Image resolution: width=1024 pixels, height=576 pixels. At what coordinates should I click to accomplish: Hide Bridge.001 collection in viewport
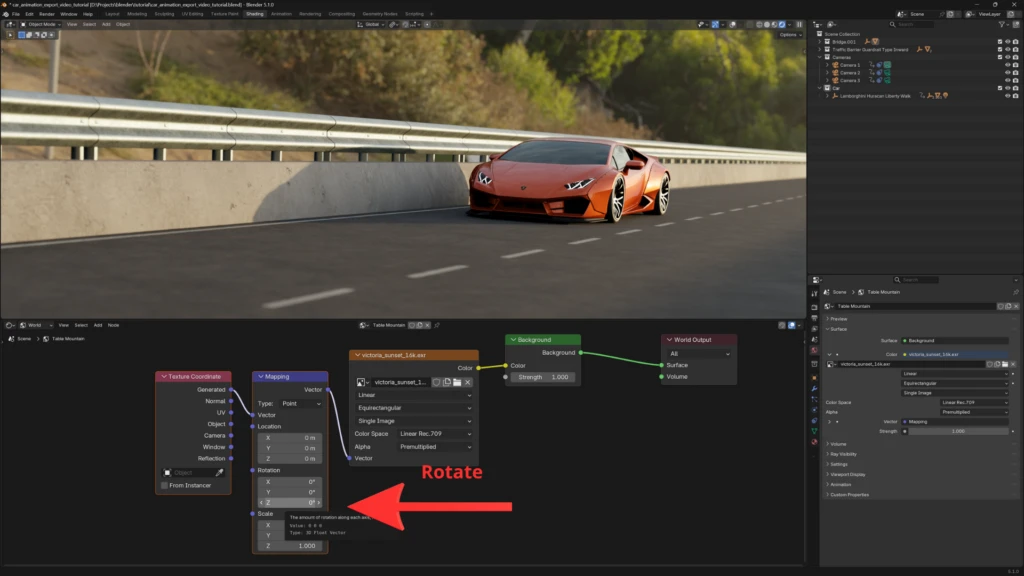point(1008,42)
